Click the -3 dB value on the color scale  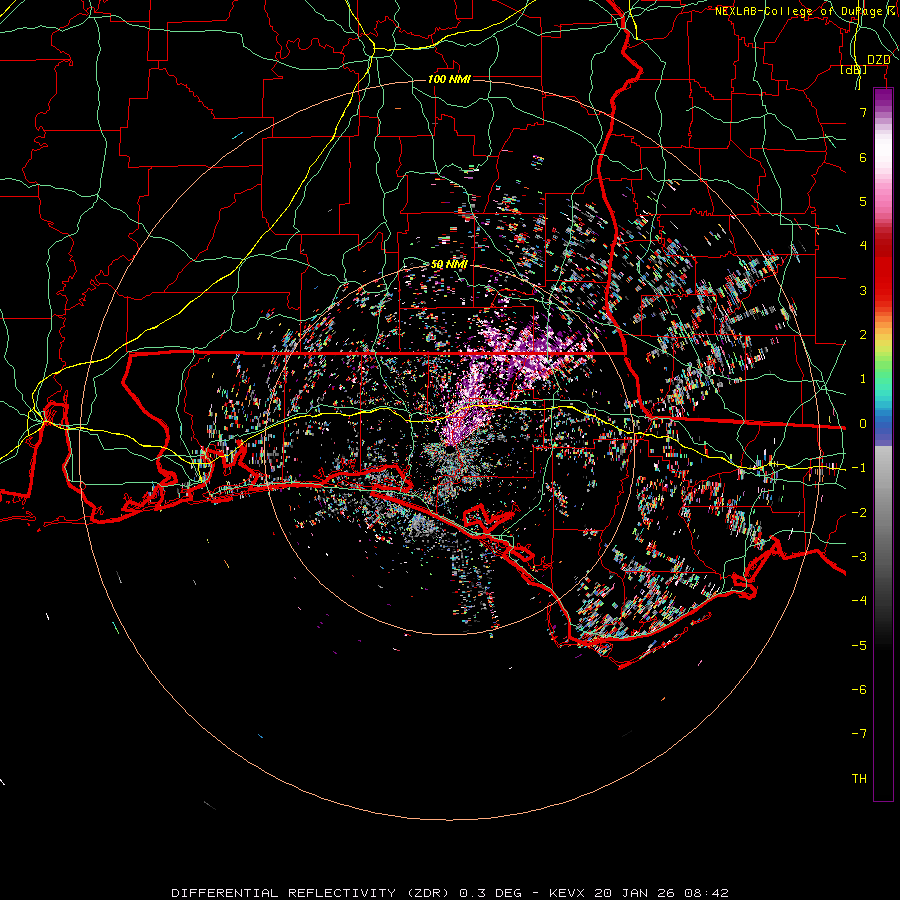(859, 557)
